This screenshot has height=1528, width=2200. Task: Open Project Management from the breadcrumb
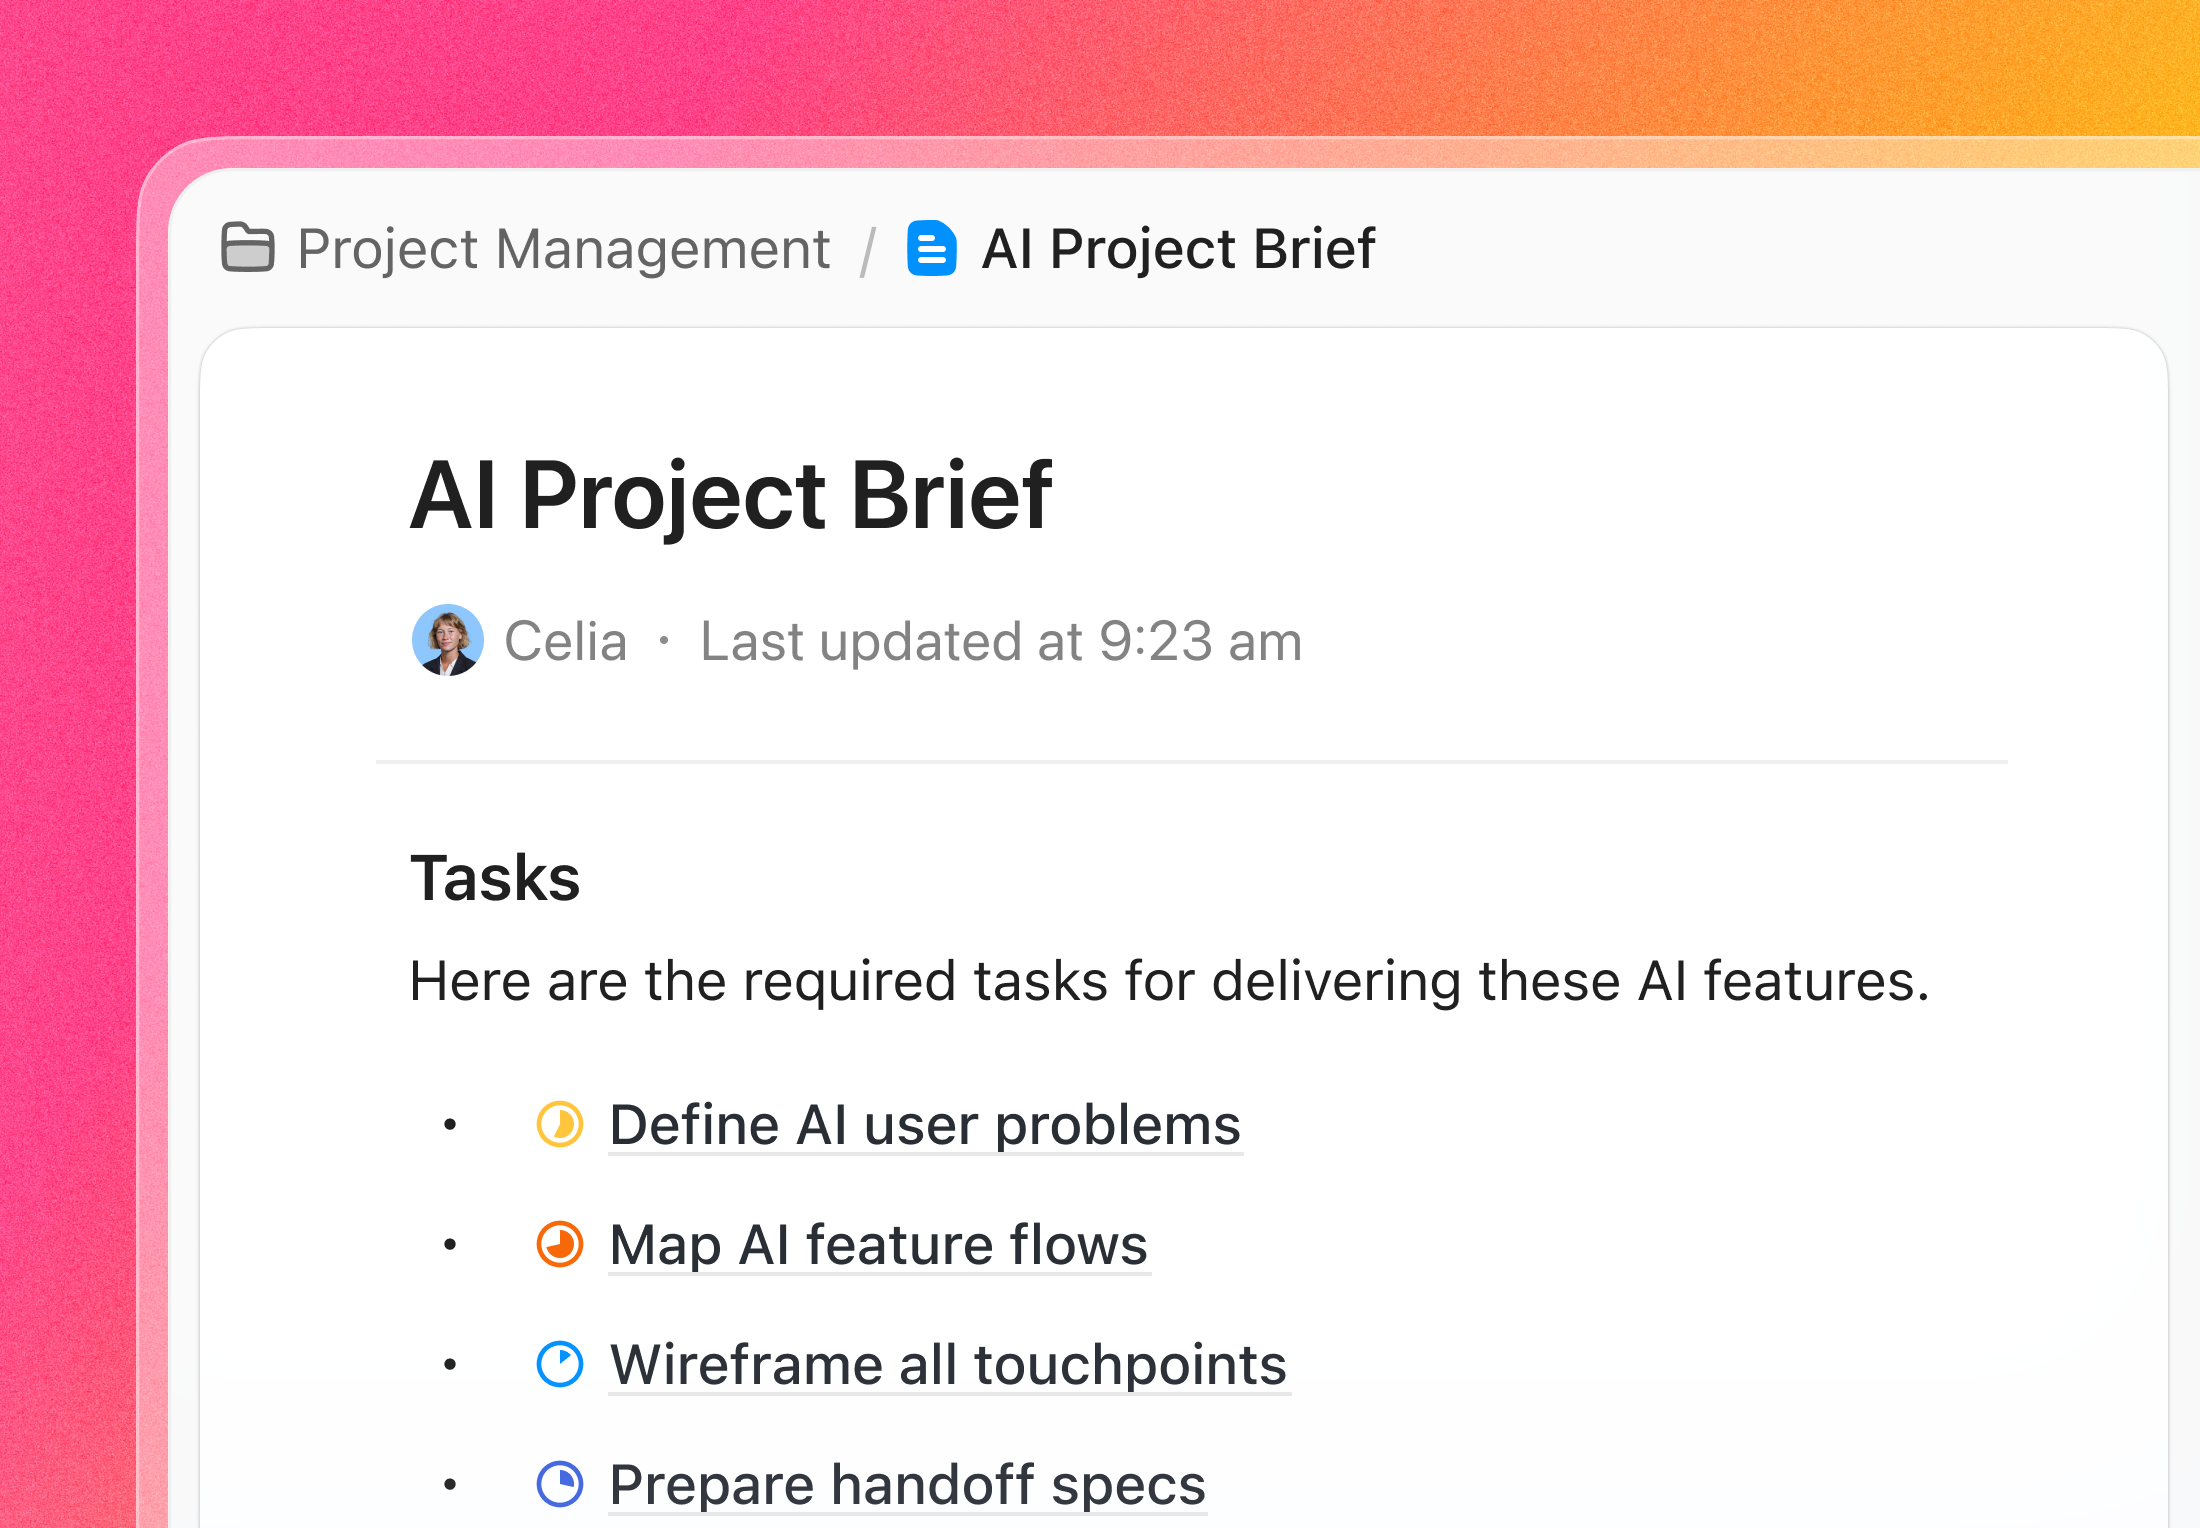pos(563,250)
